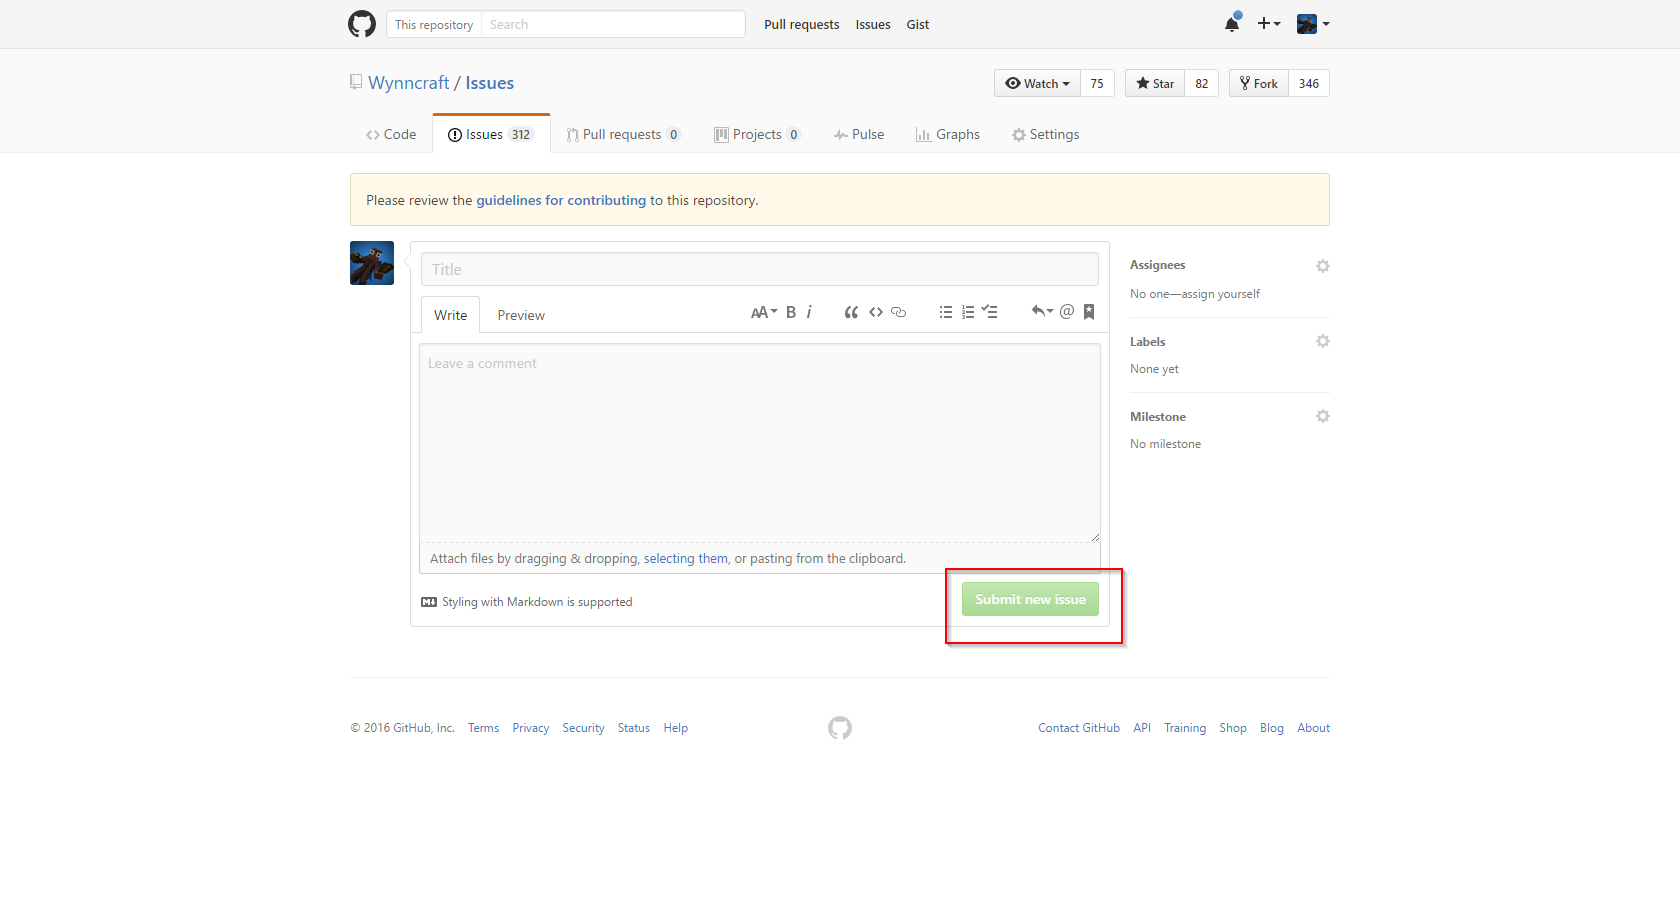Insert a link in the comment
This screenshot has height=920, width=1680.
(x=899, y=312)
